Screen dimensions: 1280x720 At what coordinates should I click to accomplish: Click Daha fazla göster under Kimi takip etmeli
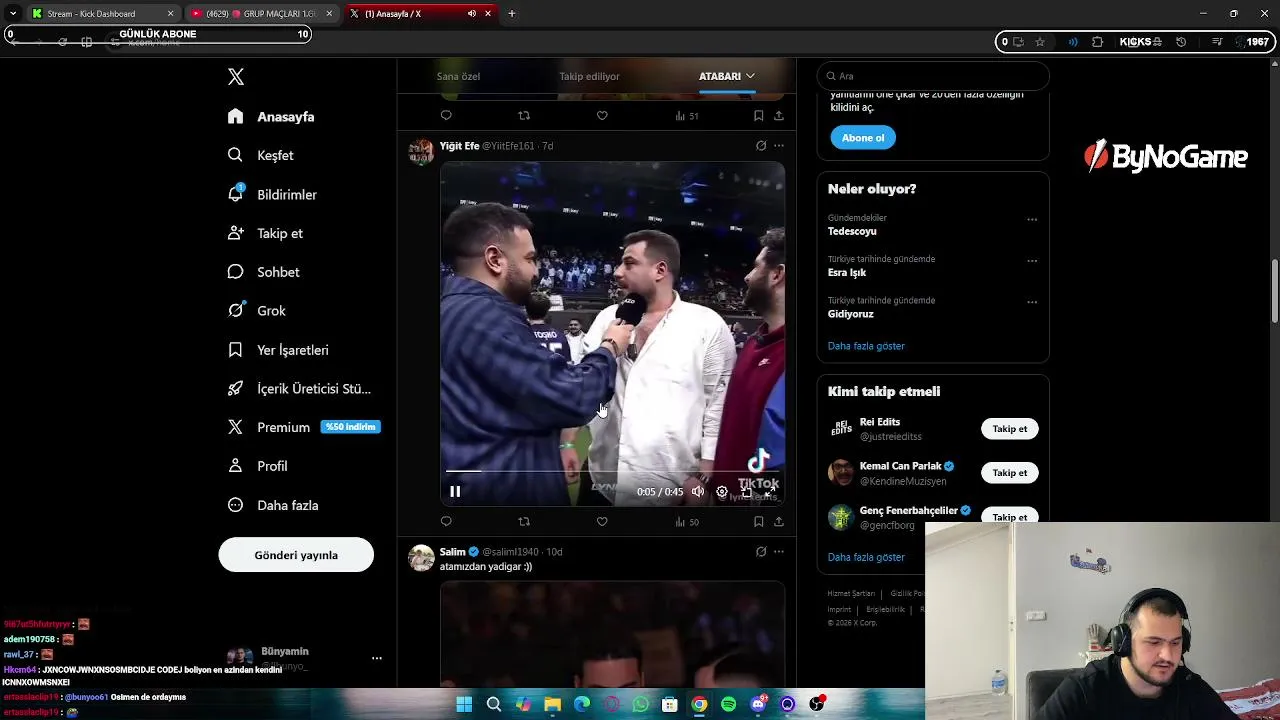pos(866,557)
